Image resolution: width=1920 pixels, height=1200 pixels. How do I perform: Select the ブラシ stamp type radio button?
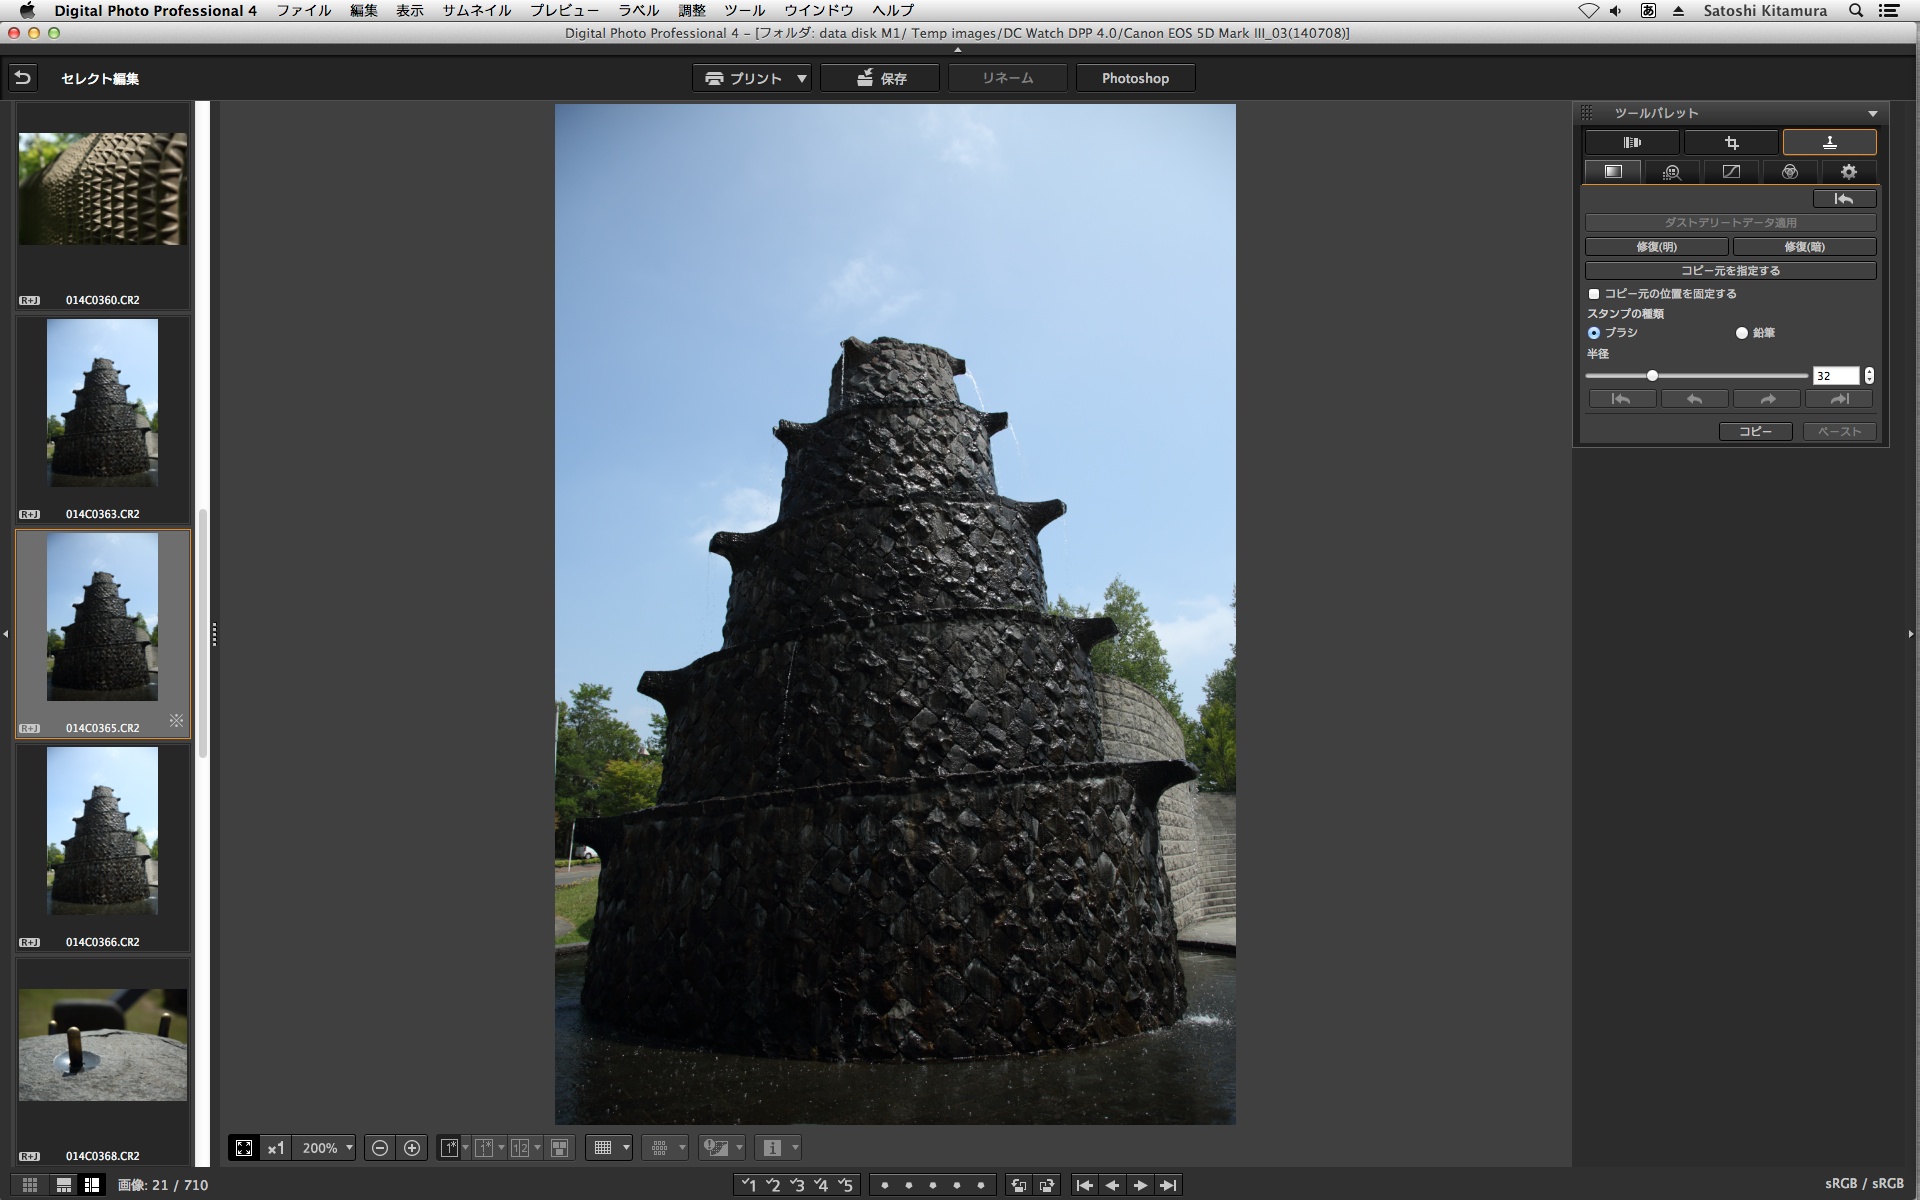click(x=1594, y=333)
